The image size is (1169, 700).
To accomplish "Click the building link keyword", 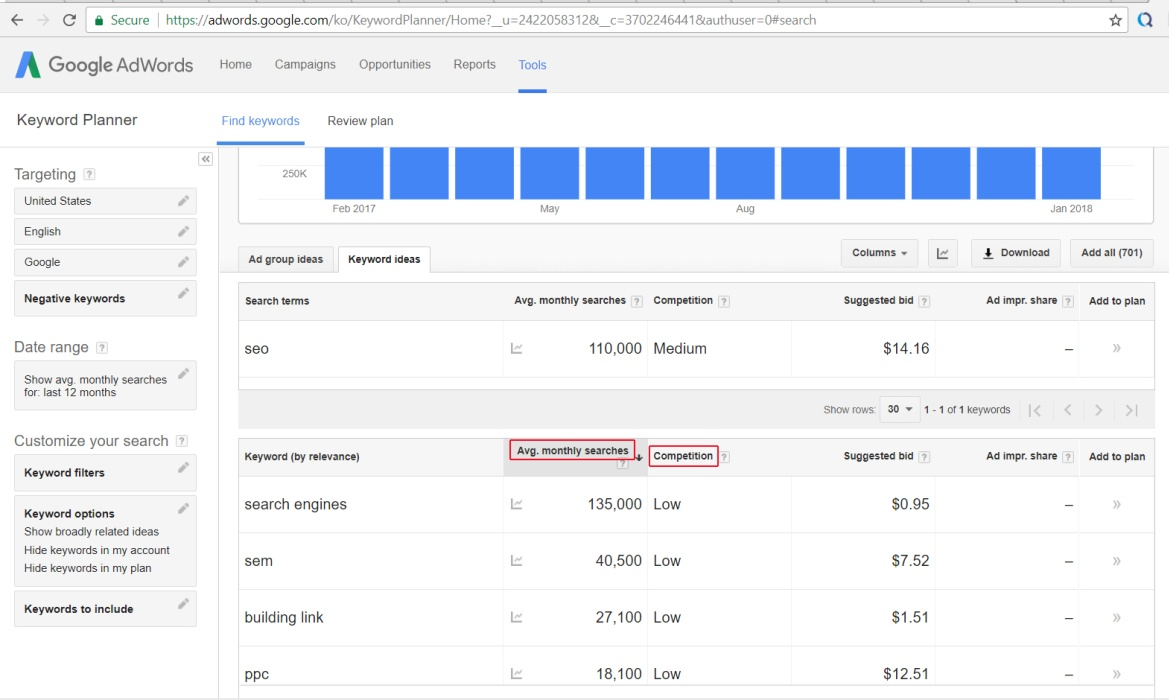I will 284,618.
